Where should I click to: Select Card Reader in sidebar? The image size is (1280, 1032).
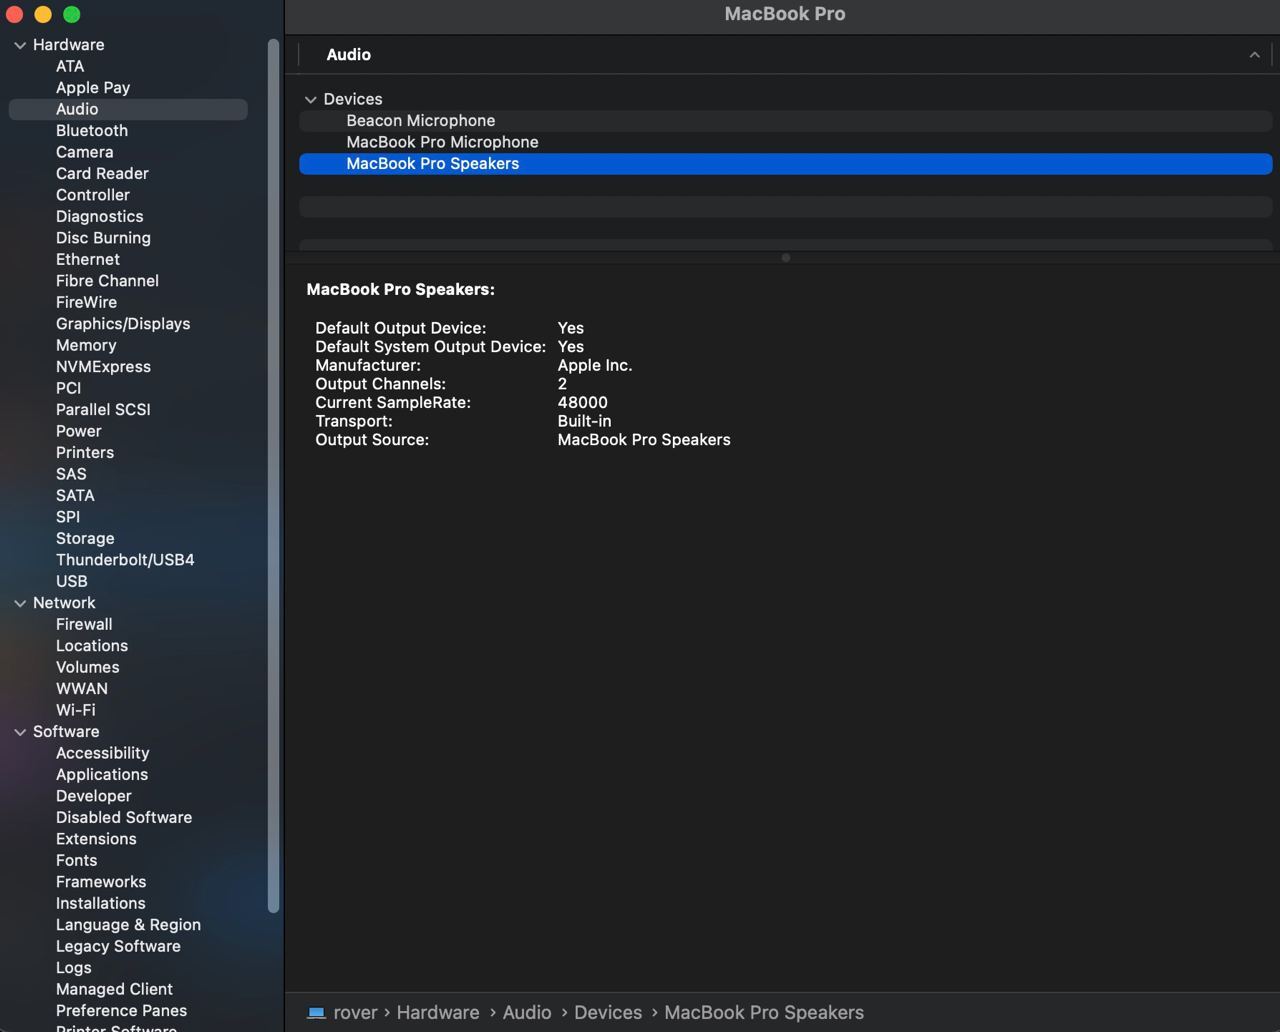coord(102,174)
